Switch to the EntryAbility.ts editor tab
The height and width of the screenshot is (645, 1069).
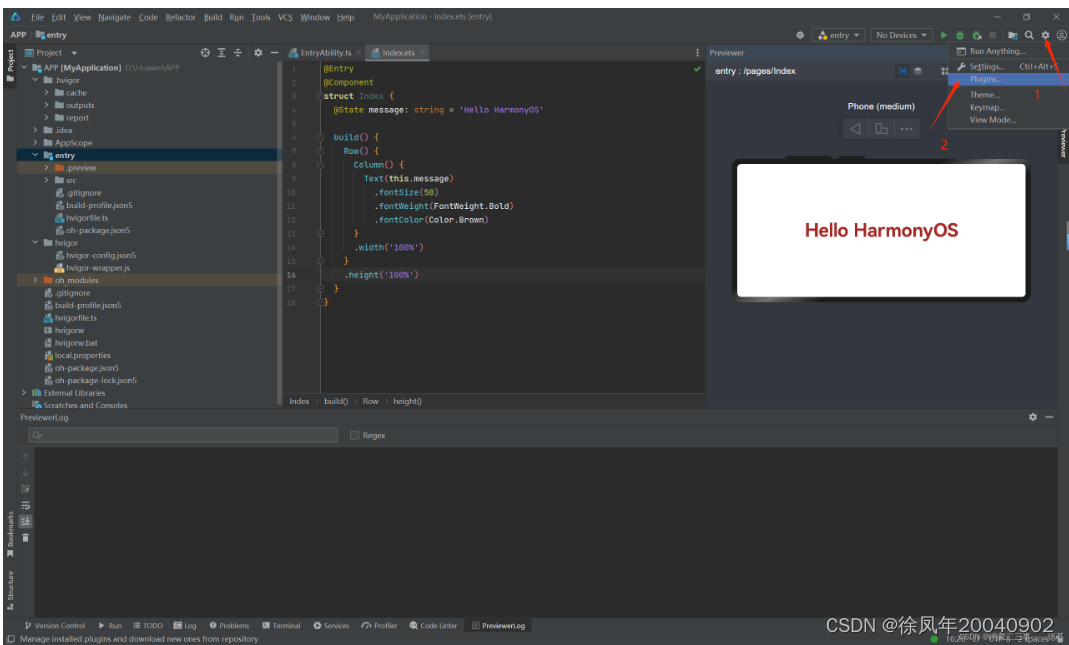coord(325,52)
